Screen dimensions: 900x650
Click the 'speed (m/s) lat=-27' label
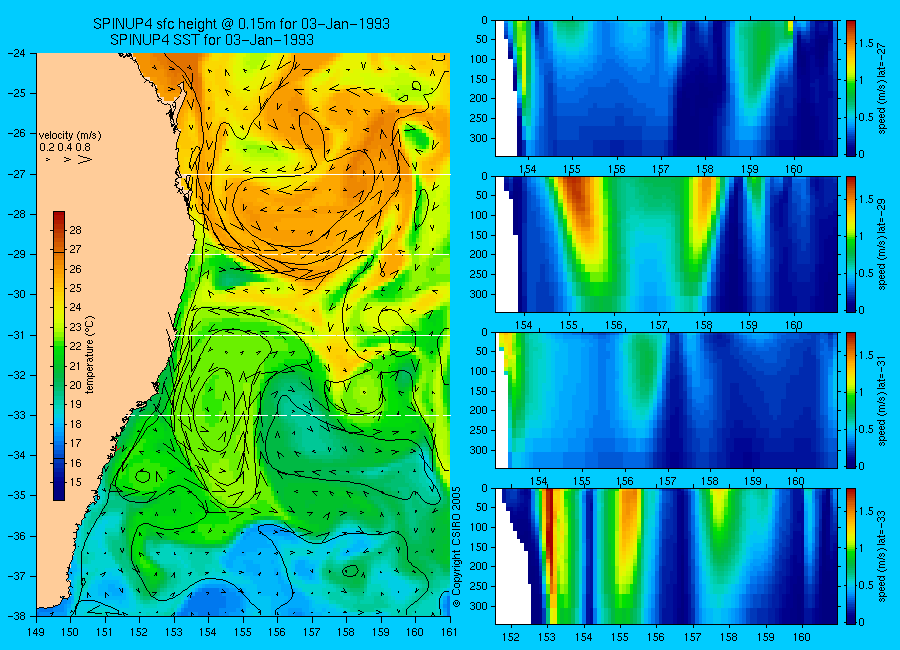click(x=882, y=88)
